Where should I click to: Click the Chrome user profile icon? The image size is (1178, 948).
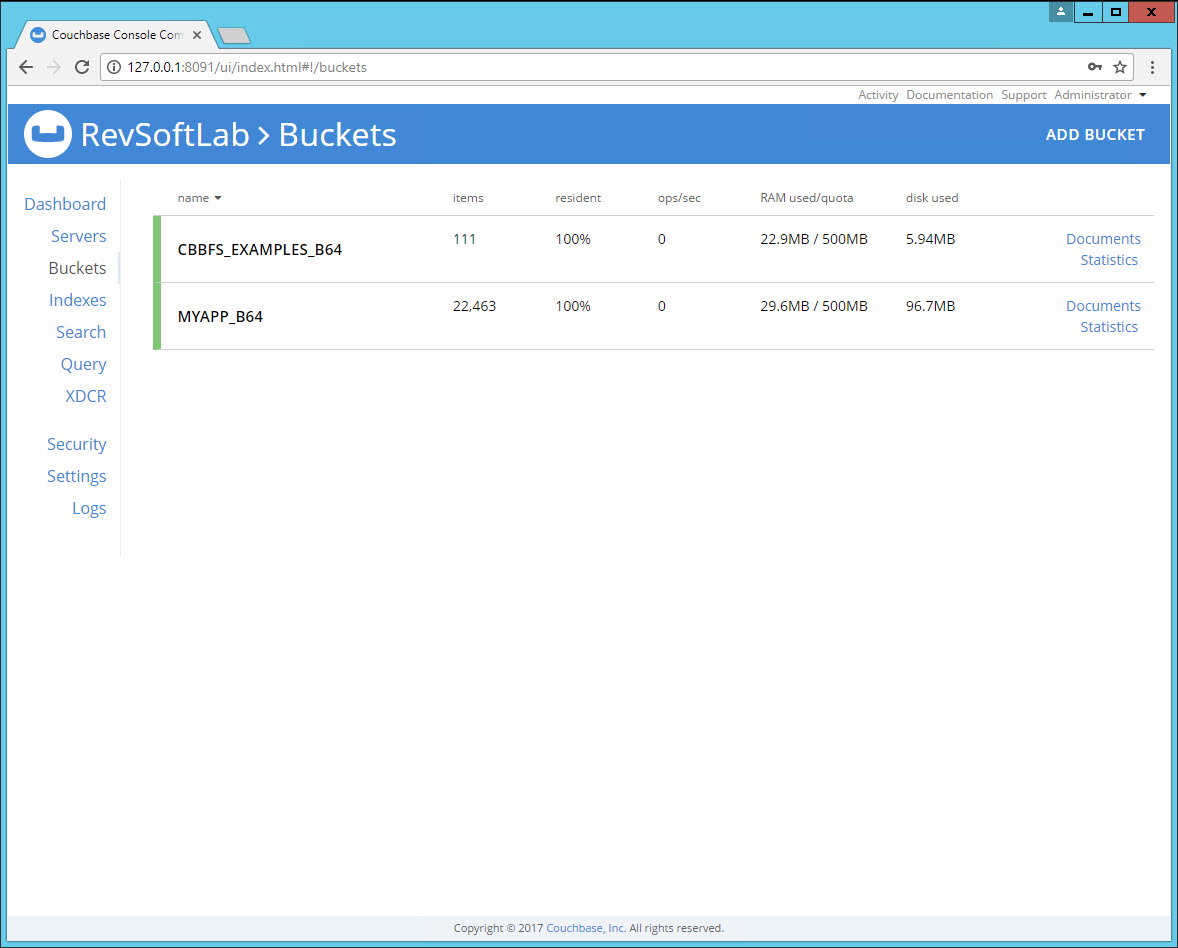[1061, 11]
